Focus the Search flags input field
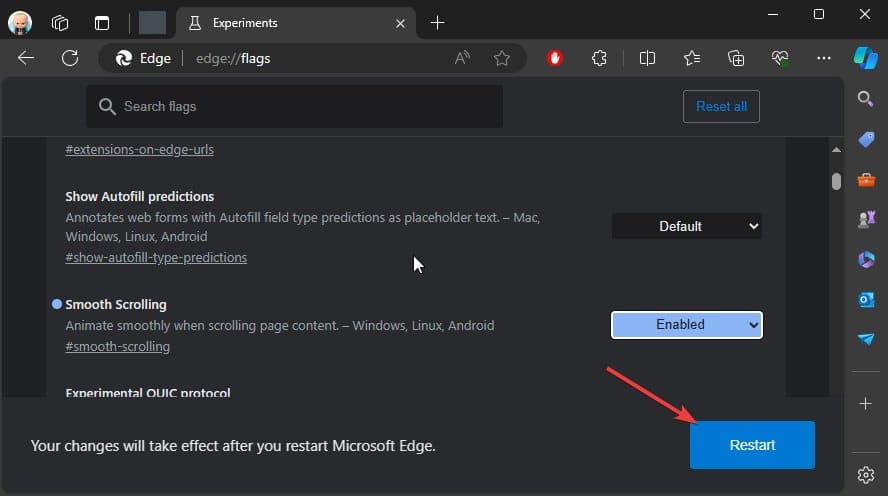Viewport: 888px width, 496px height. coord(294,106)
